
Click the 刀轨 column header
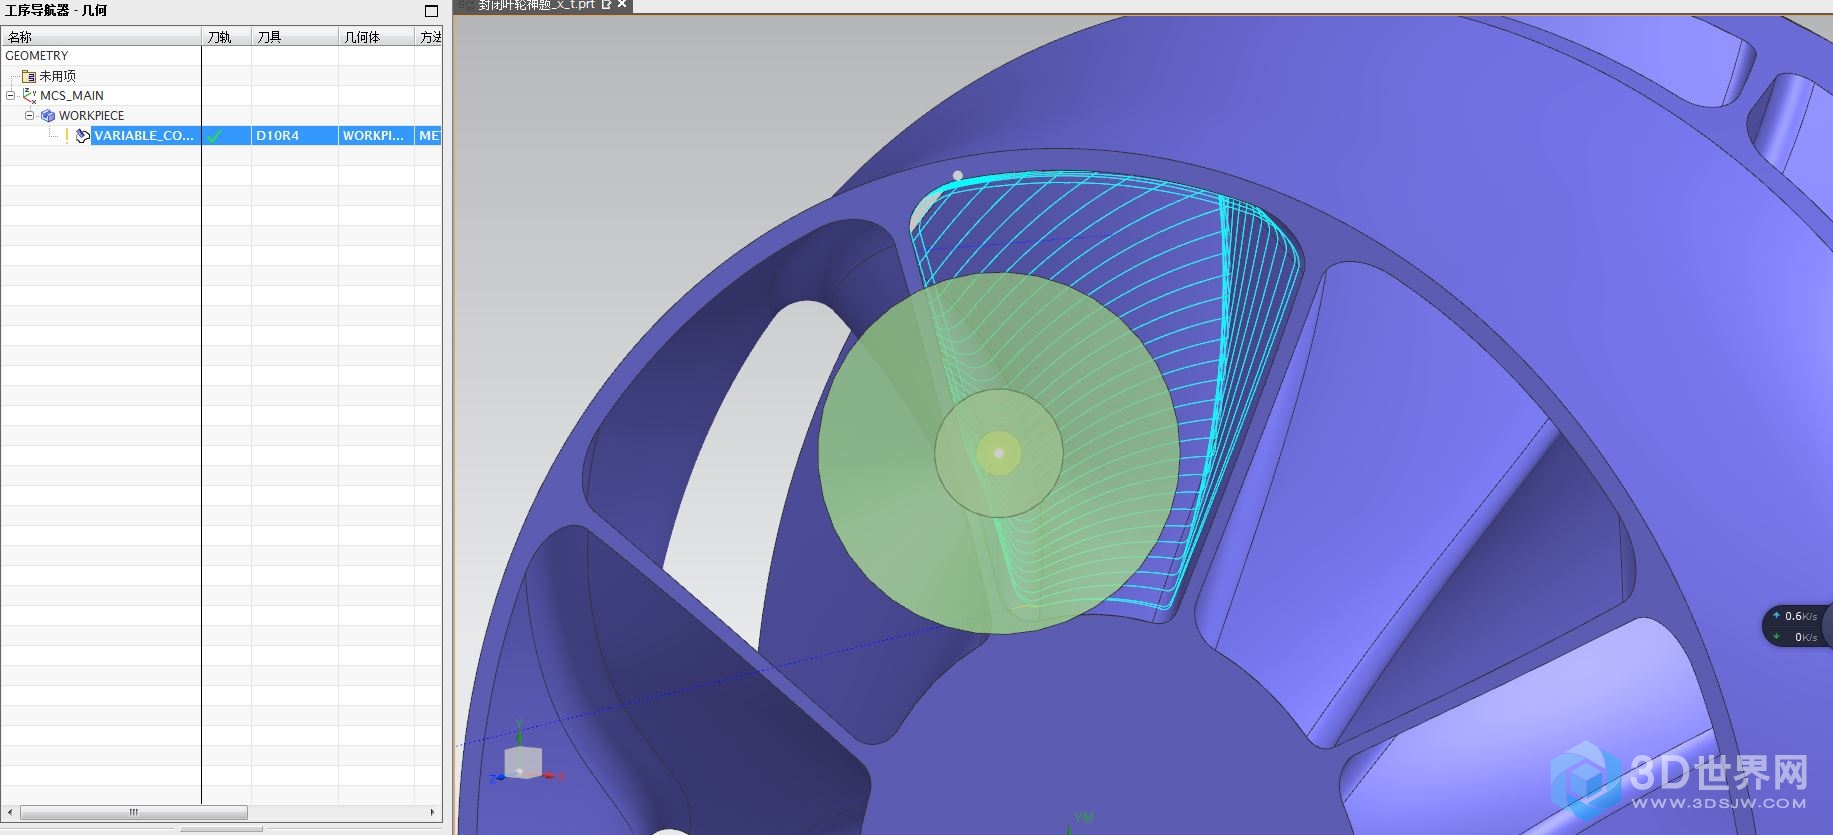pyautogui.click(x=226, y=37)
